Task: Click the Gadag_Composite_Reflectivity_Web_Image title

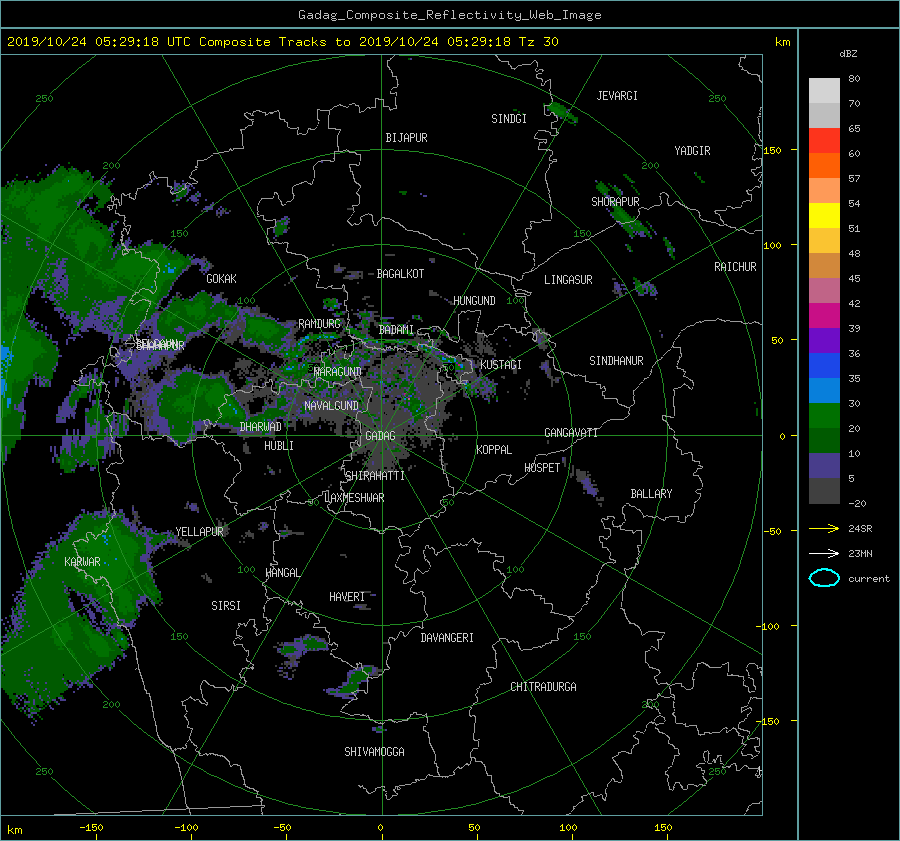Action: [449, 15]
